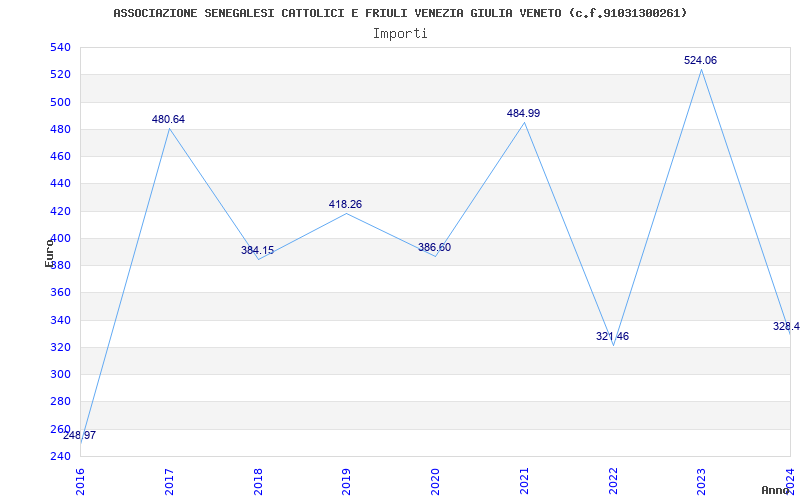Click the 2021 x-axis tick label
This screenshot has width=800, height=500.
[x=524, y=482]
